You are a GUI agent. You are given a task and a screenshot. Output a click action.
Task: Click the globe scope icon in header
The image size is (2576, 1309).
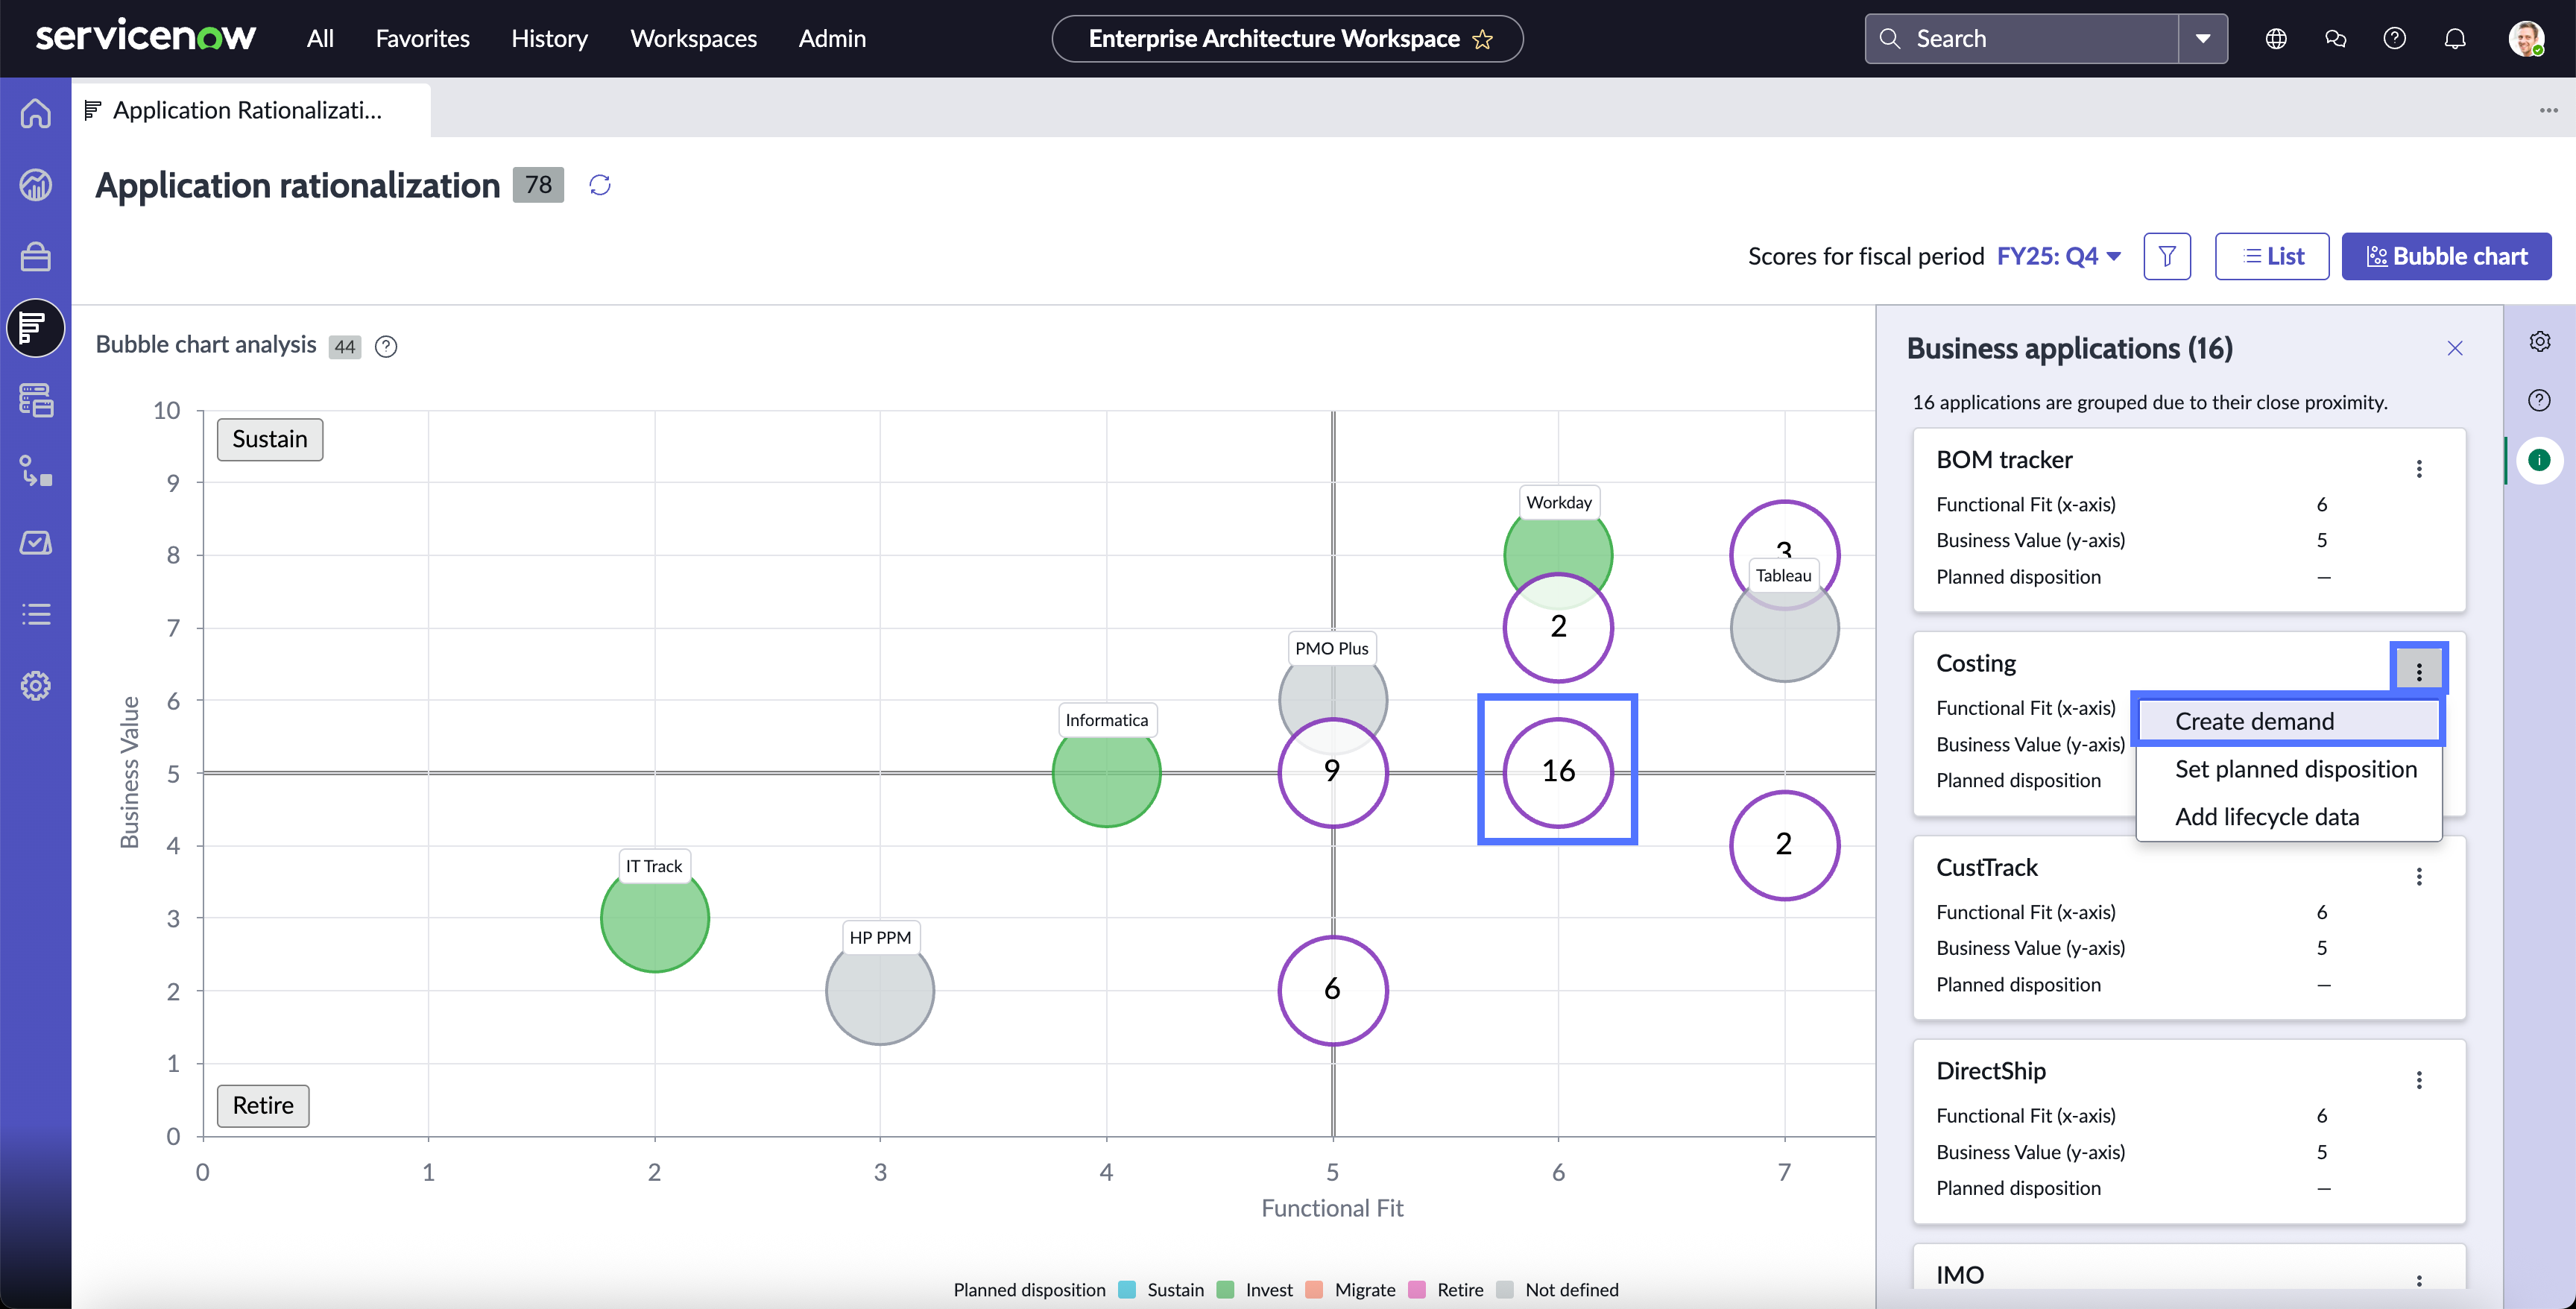click(x=2276, y=38)
